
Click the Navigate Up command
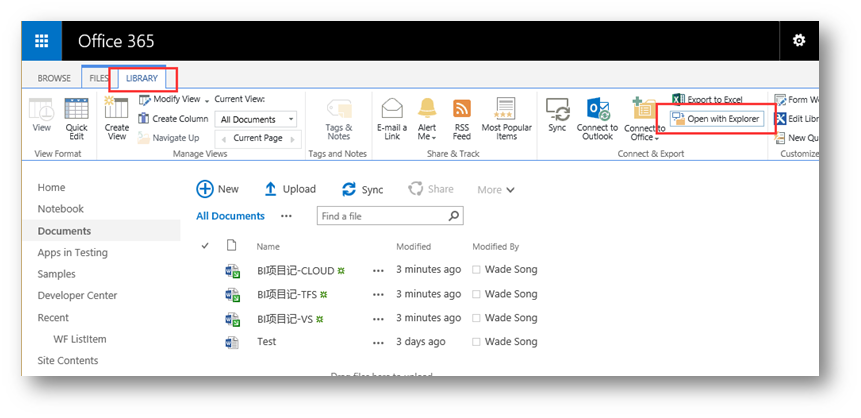click(169, 138)
